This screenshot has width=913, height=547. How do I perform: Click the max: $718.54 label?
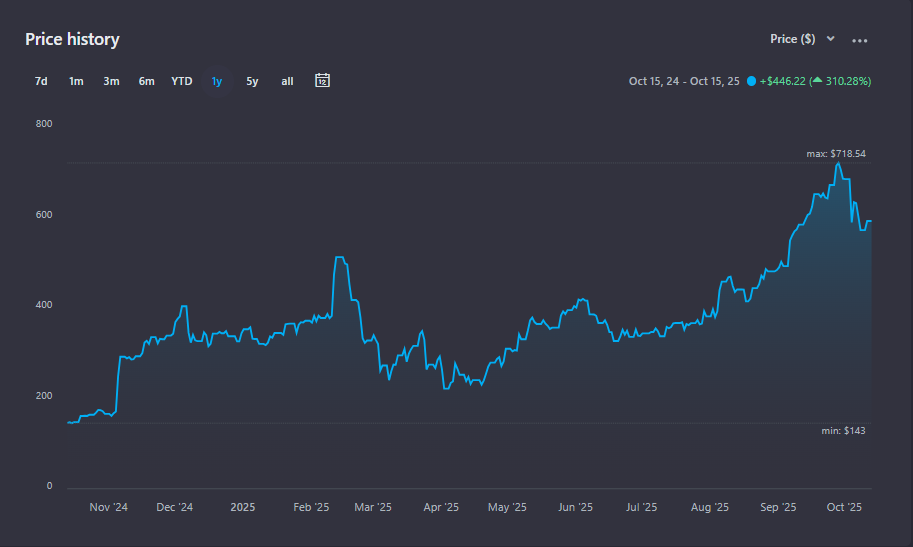[x=835, y=154]
